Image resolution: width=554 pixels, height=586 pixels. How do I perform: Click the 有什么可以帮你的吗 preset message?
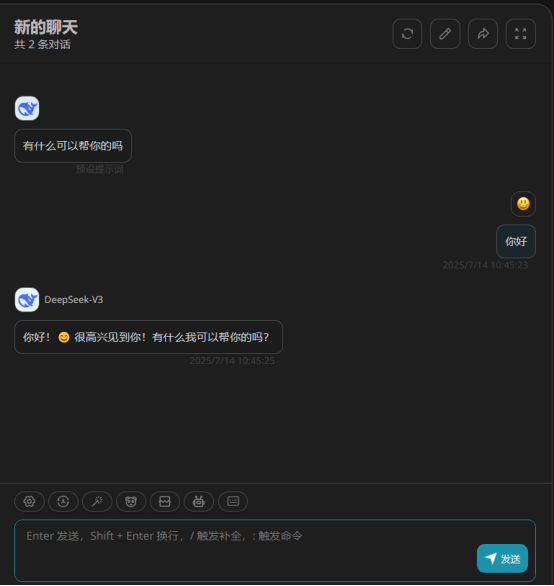(73, 146)
